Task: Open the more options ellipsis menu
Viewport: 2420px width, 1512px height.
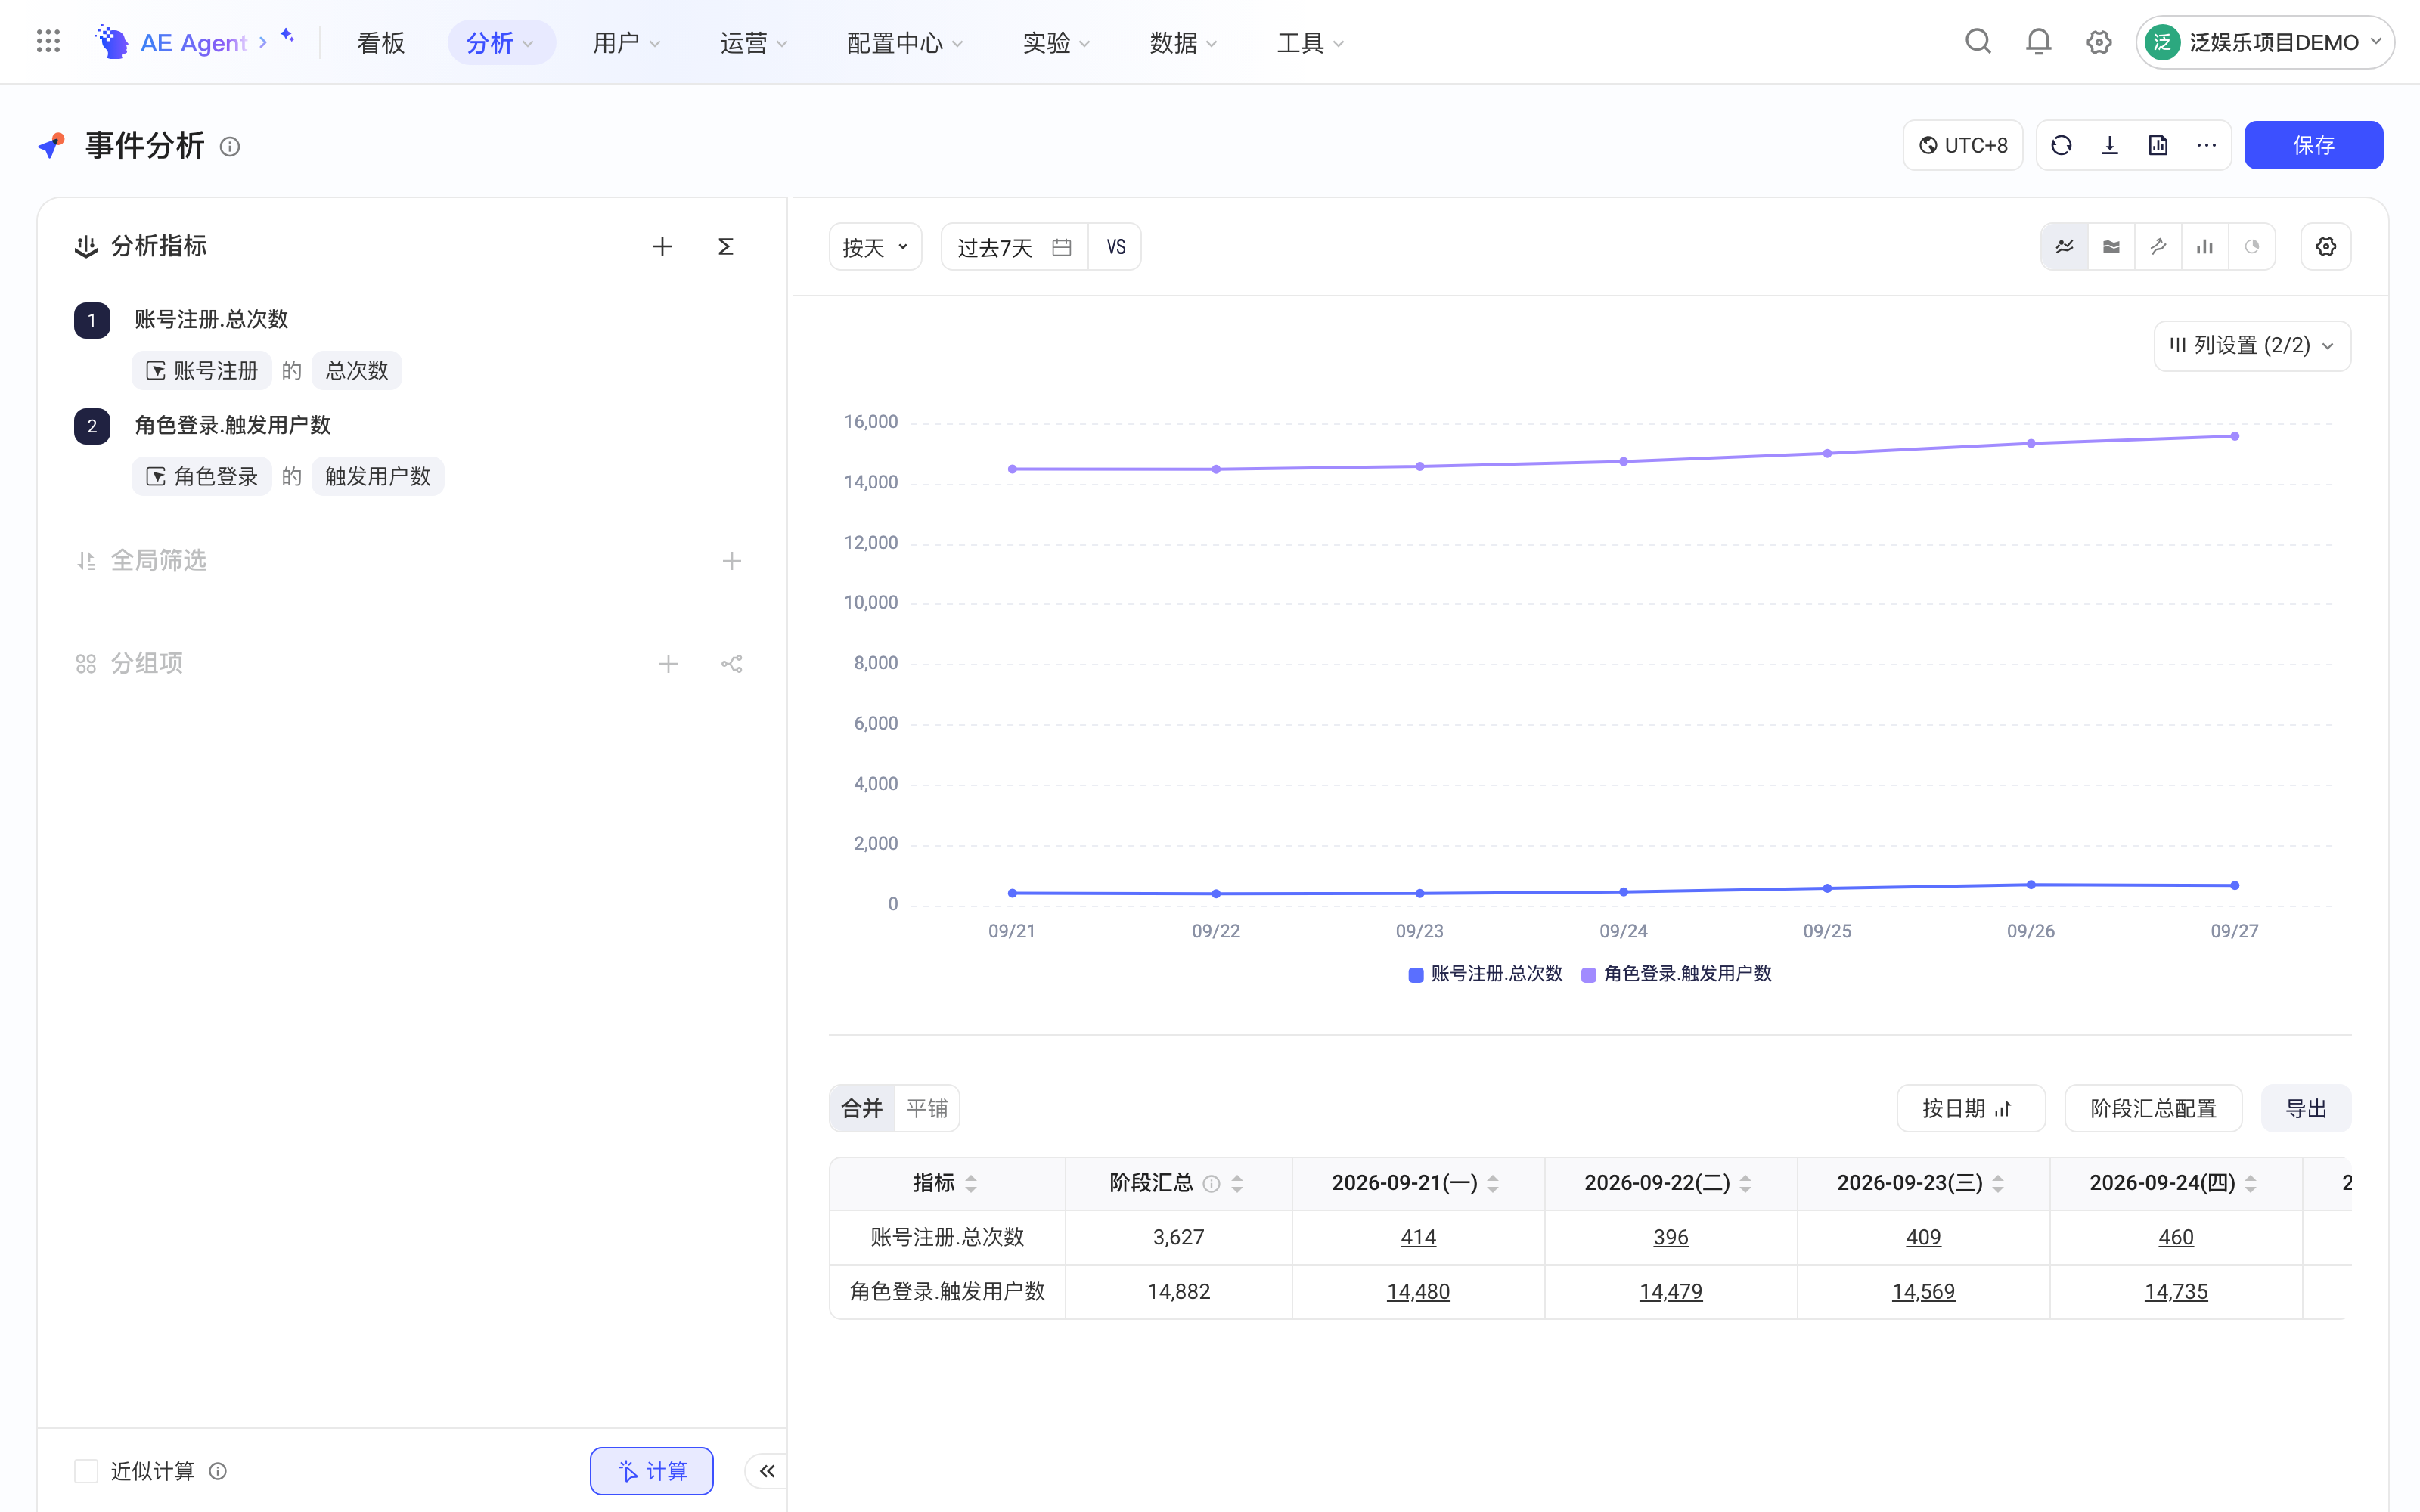Action: [2207, 145]
